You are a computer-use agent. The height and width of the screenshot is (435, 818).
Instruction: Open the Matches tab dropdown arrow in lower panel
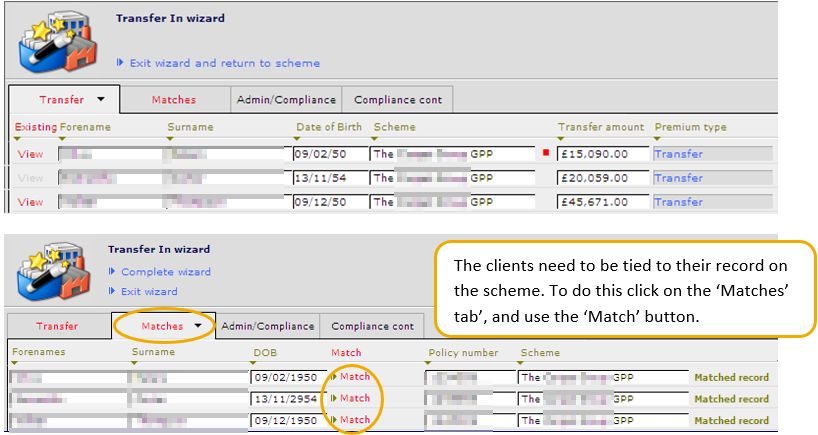(x=198, y=326)
